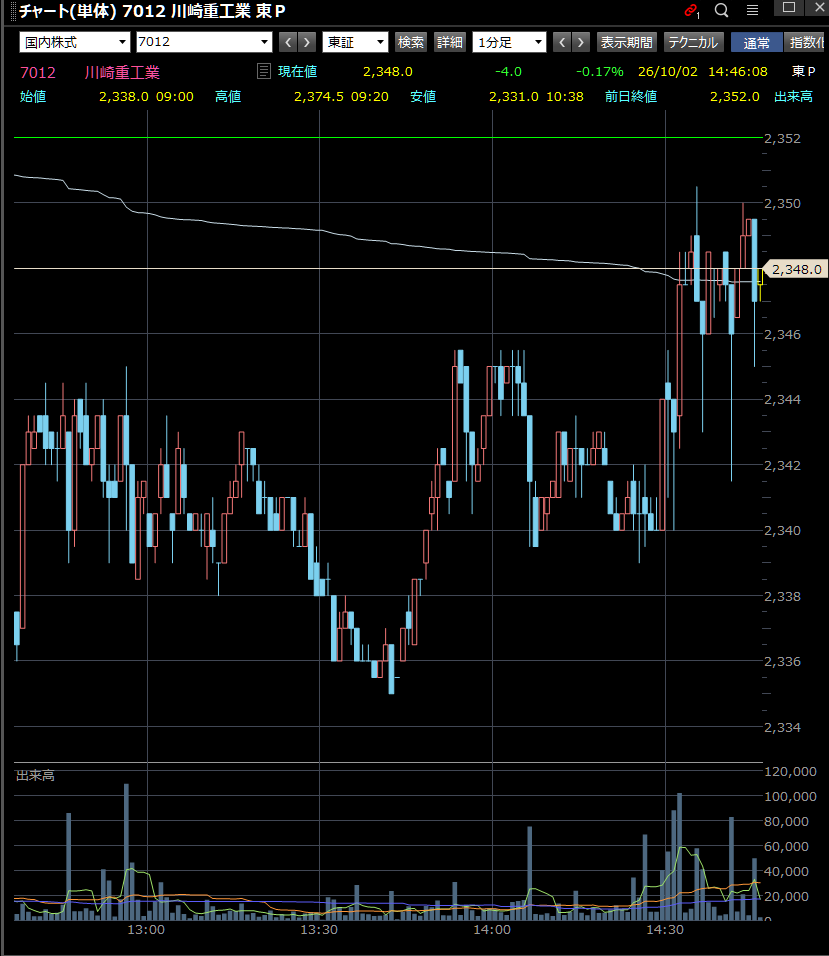Click the 2,348.0 current price marker
The width and height of the screenshot is (829, 956).
pyautogui.click(x=795, y=269)
